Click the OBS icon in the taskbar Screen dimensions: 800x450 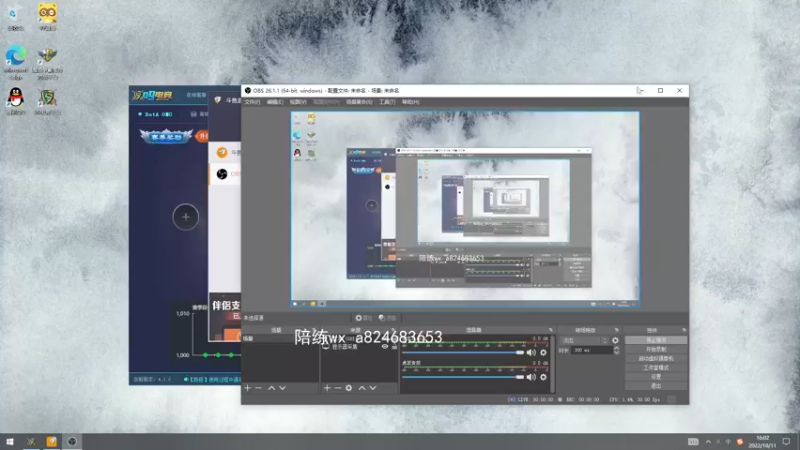click(72, 441)
